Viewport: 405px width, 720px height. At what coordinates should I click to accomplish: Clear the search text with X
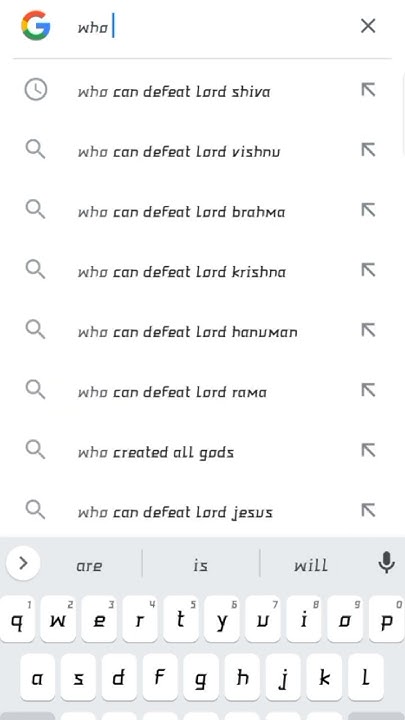[368, 26]
